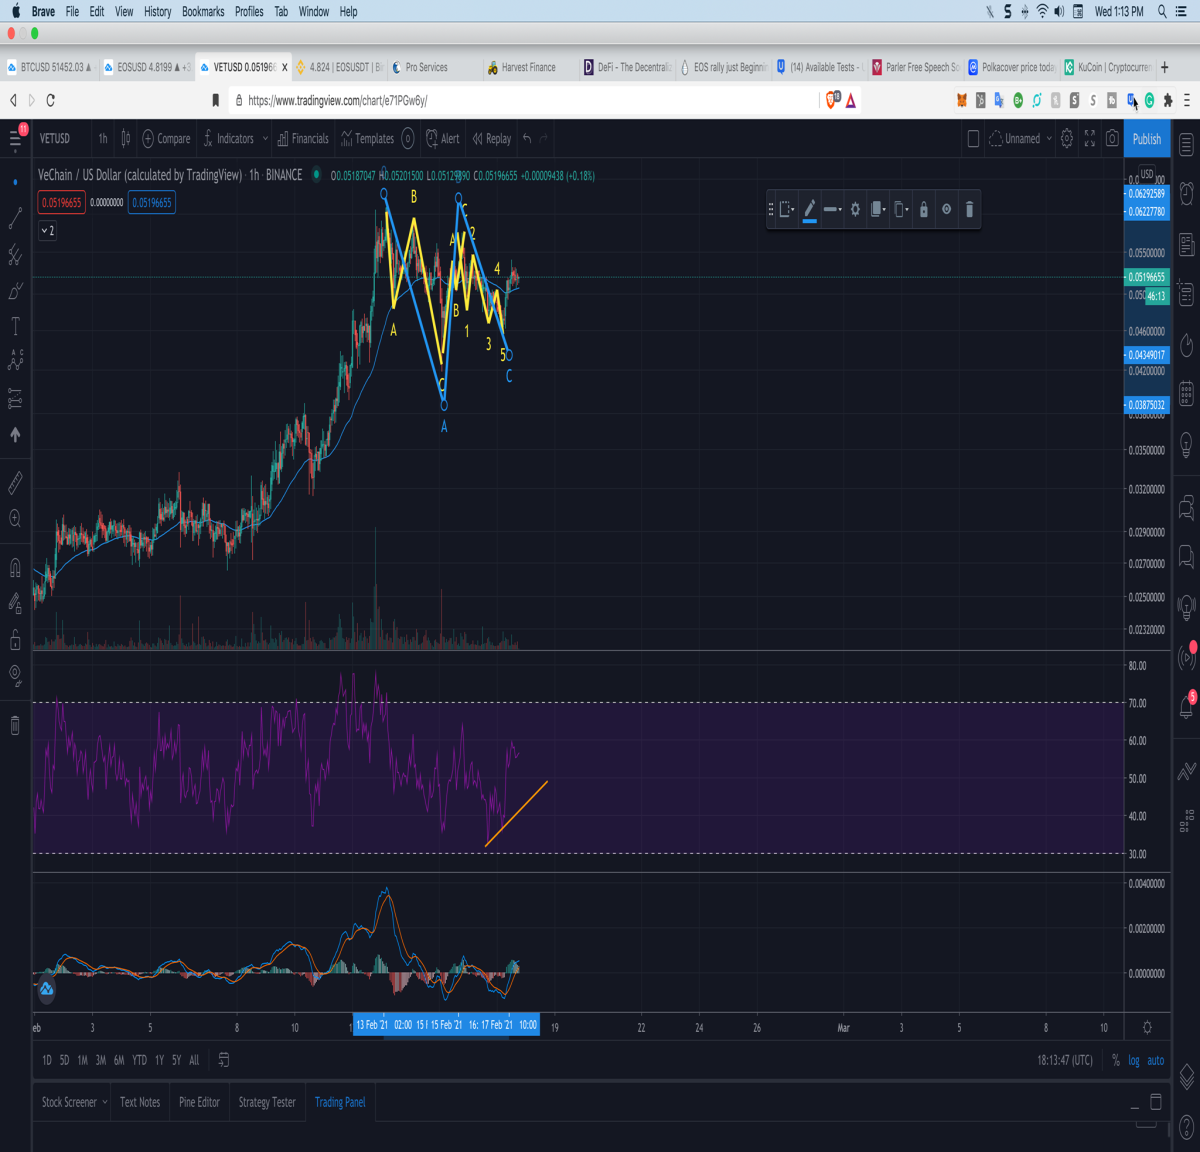Create an Alert from the toolbar
This screenshot has width=1200, height=1152.
click(443, 139)
